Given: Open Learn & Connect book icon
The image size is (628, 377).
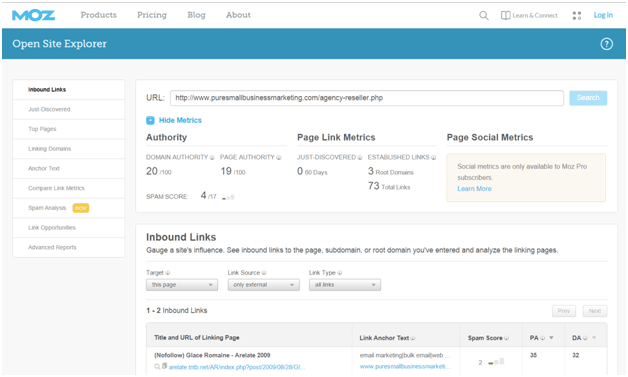Looking at the screenshot, I should pos(505,15).
